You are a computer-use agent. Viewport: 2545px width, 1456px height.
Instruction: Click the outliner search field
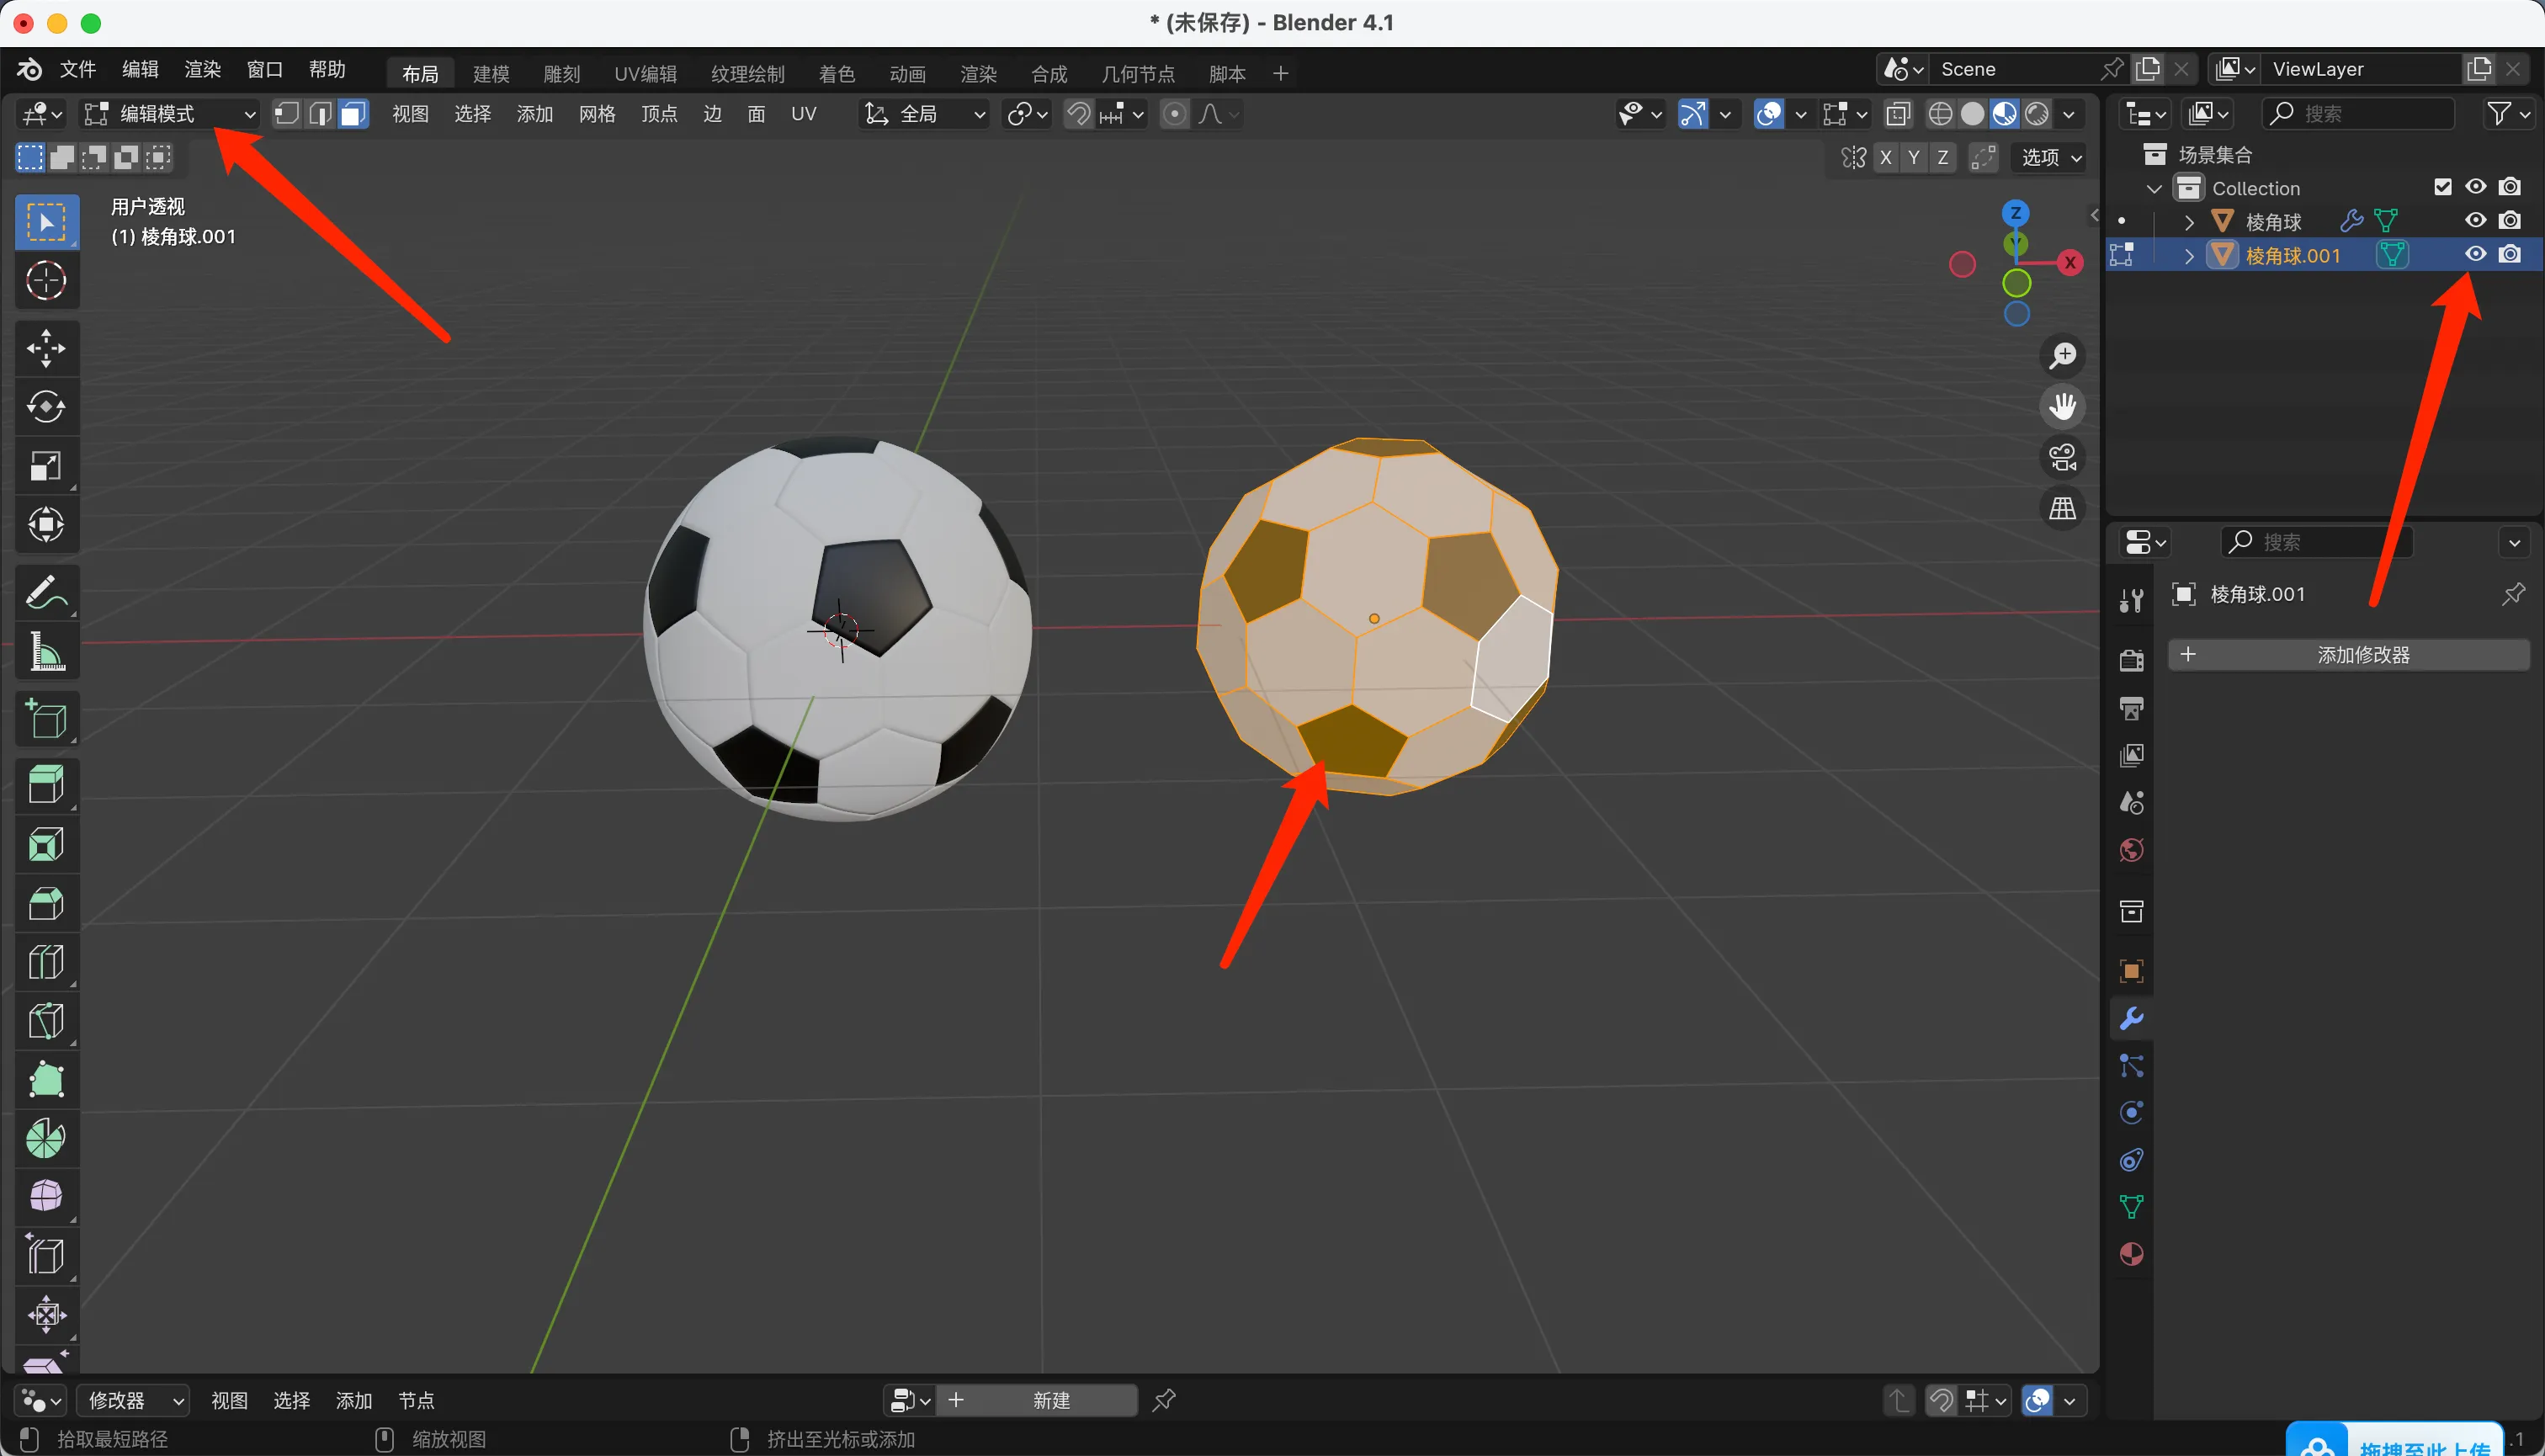coord(2360,114)
